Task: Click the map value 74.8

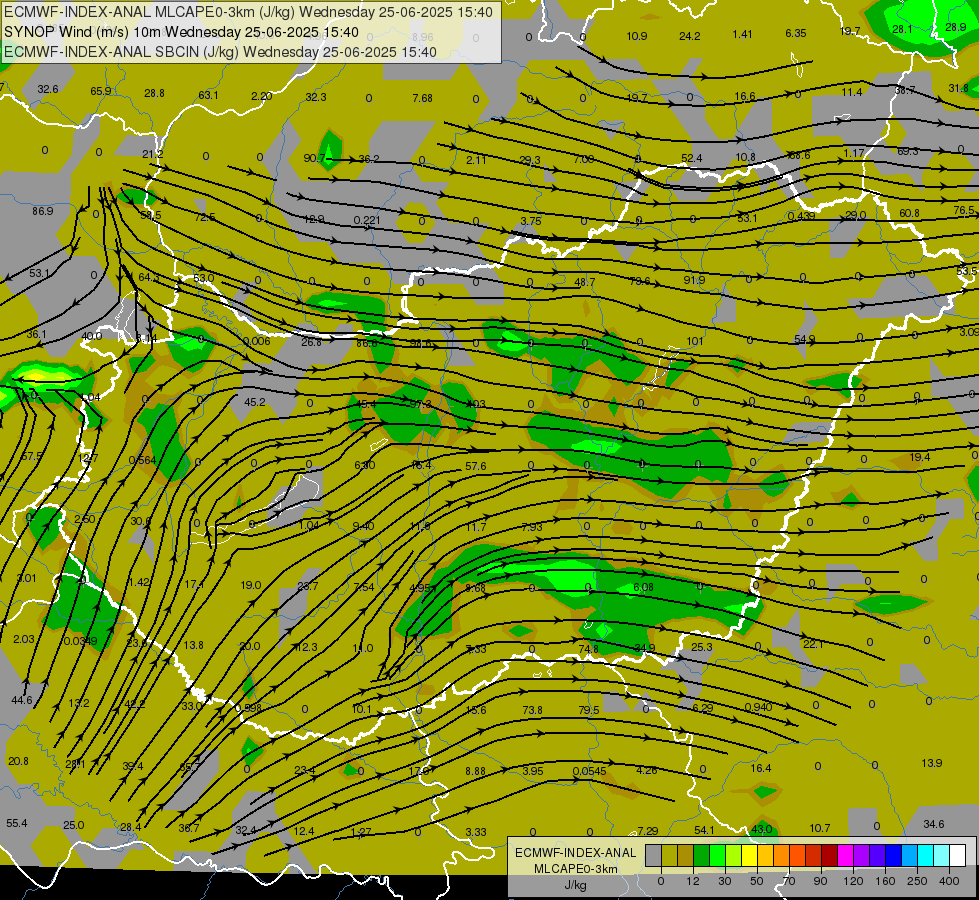Action: click(x=589, y=649)
